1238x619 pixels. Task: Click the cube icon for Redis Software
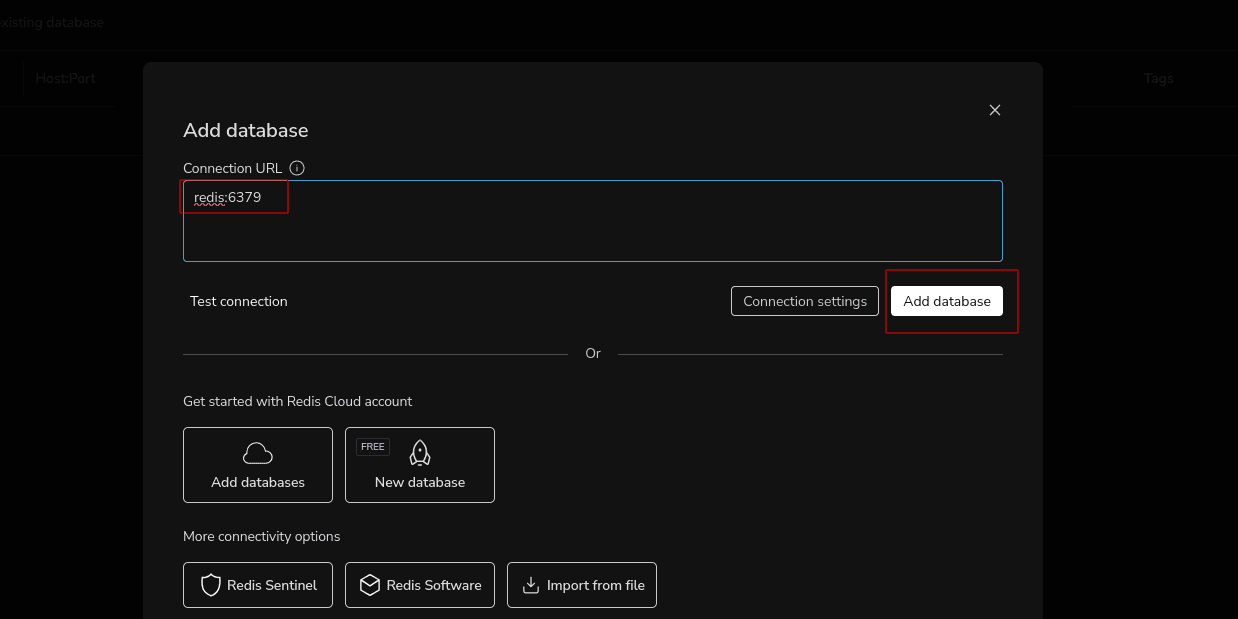(x=370, y=585)
